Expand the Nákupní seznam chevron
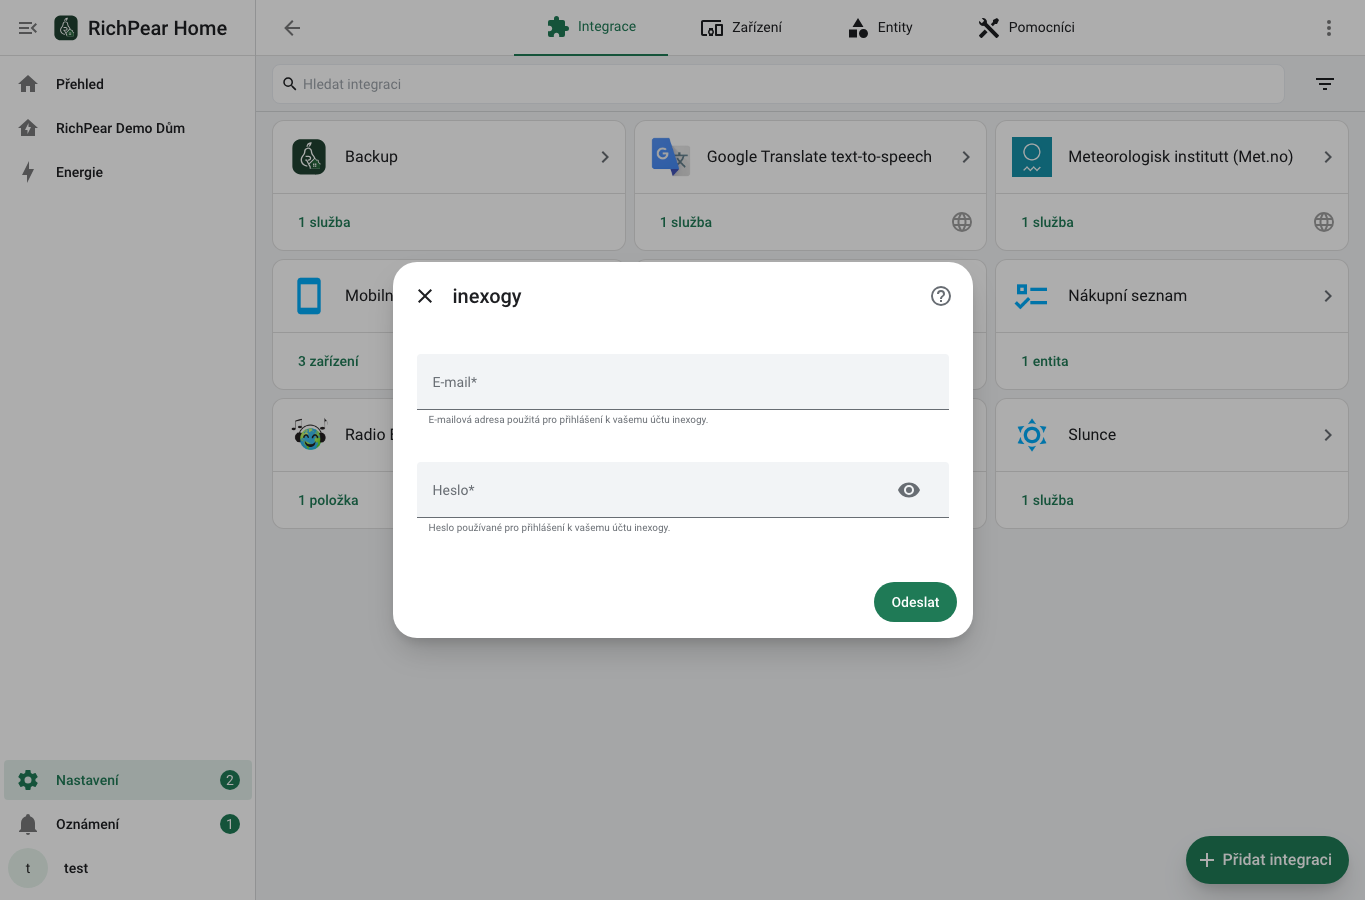This screenshot has width=1365, height=900. (x=1328, y=296)
